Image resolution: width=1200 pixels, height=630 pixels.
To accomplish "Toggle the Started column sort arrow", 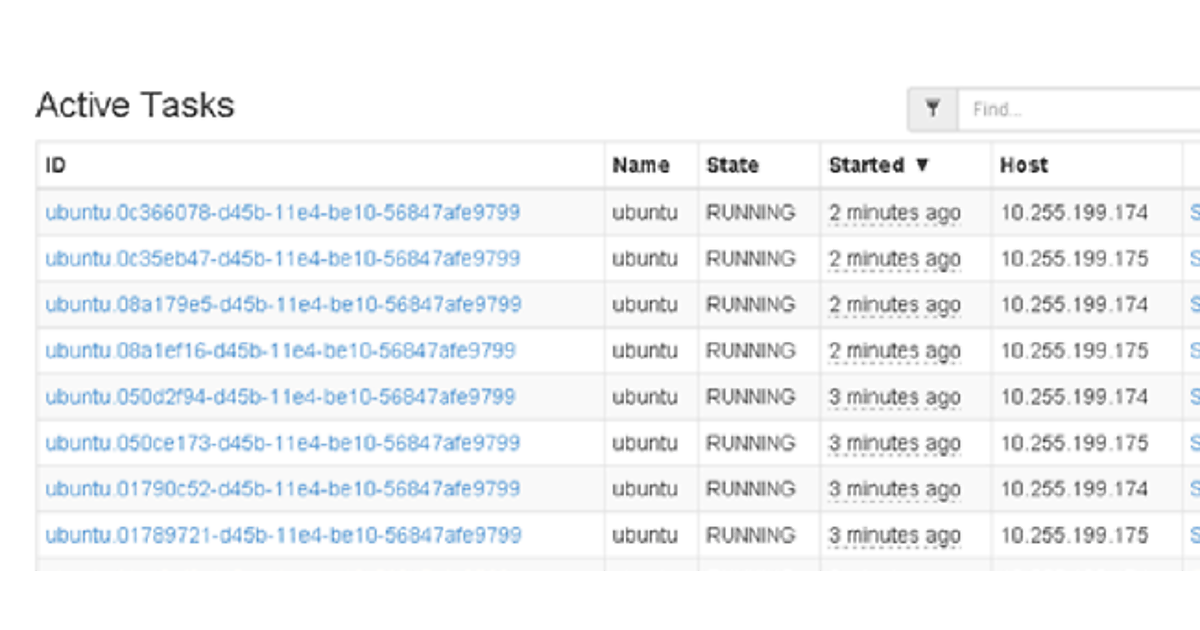I will pos(922,165).
